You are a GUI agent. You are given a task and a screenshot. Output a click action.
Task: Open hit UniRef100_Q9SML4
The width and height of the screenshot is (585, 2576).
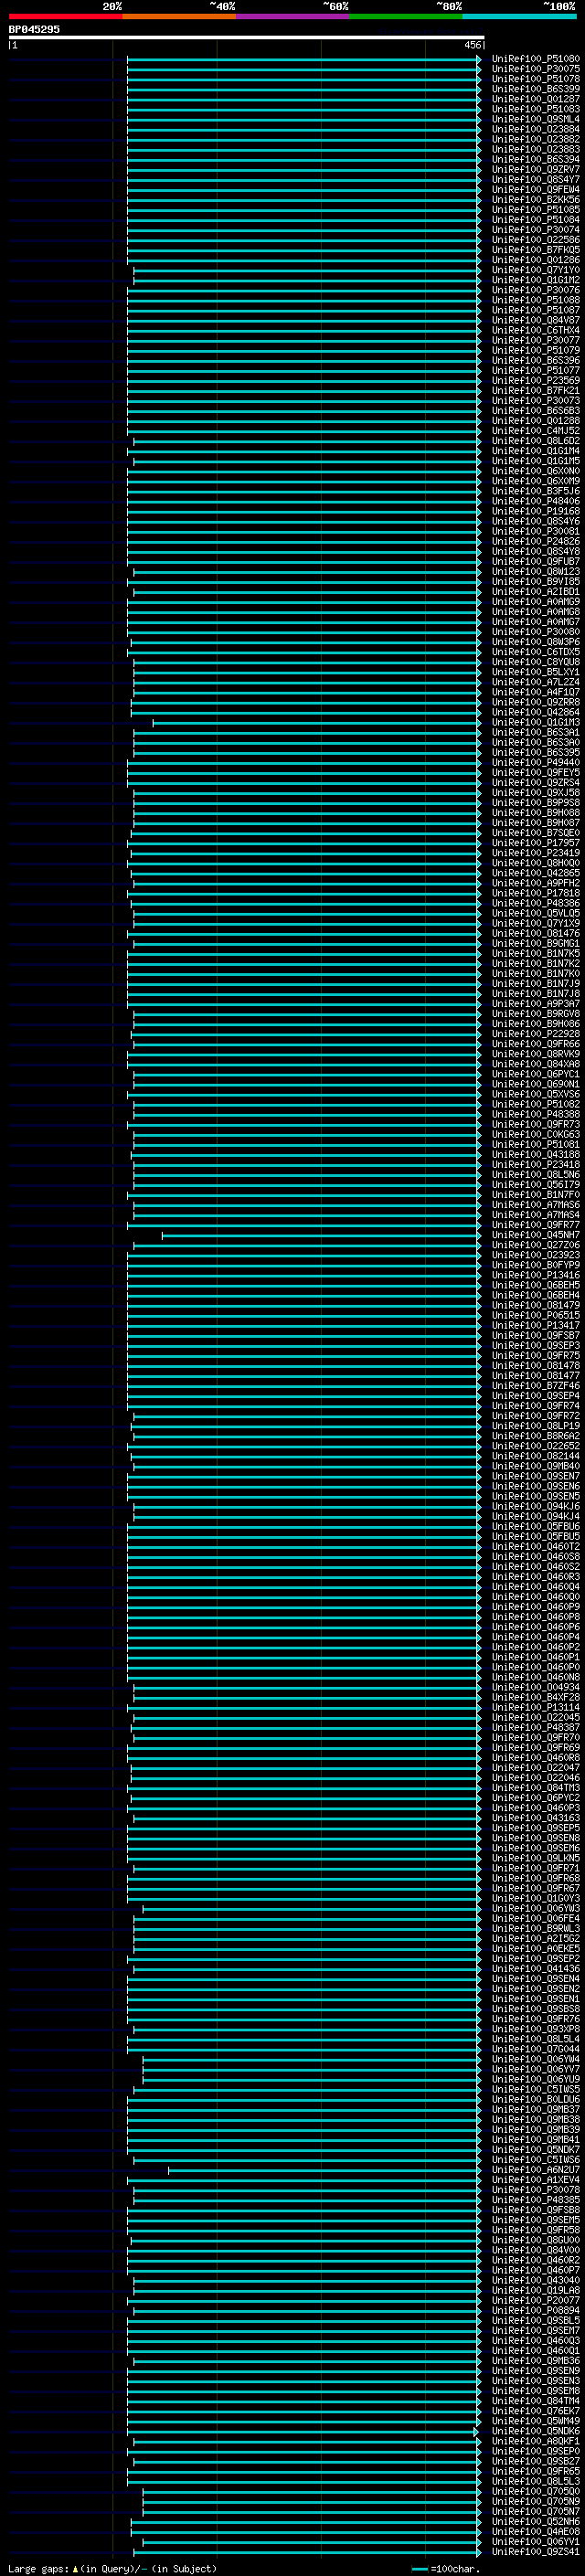click(535, 119)
